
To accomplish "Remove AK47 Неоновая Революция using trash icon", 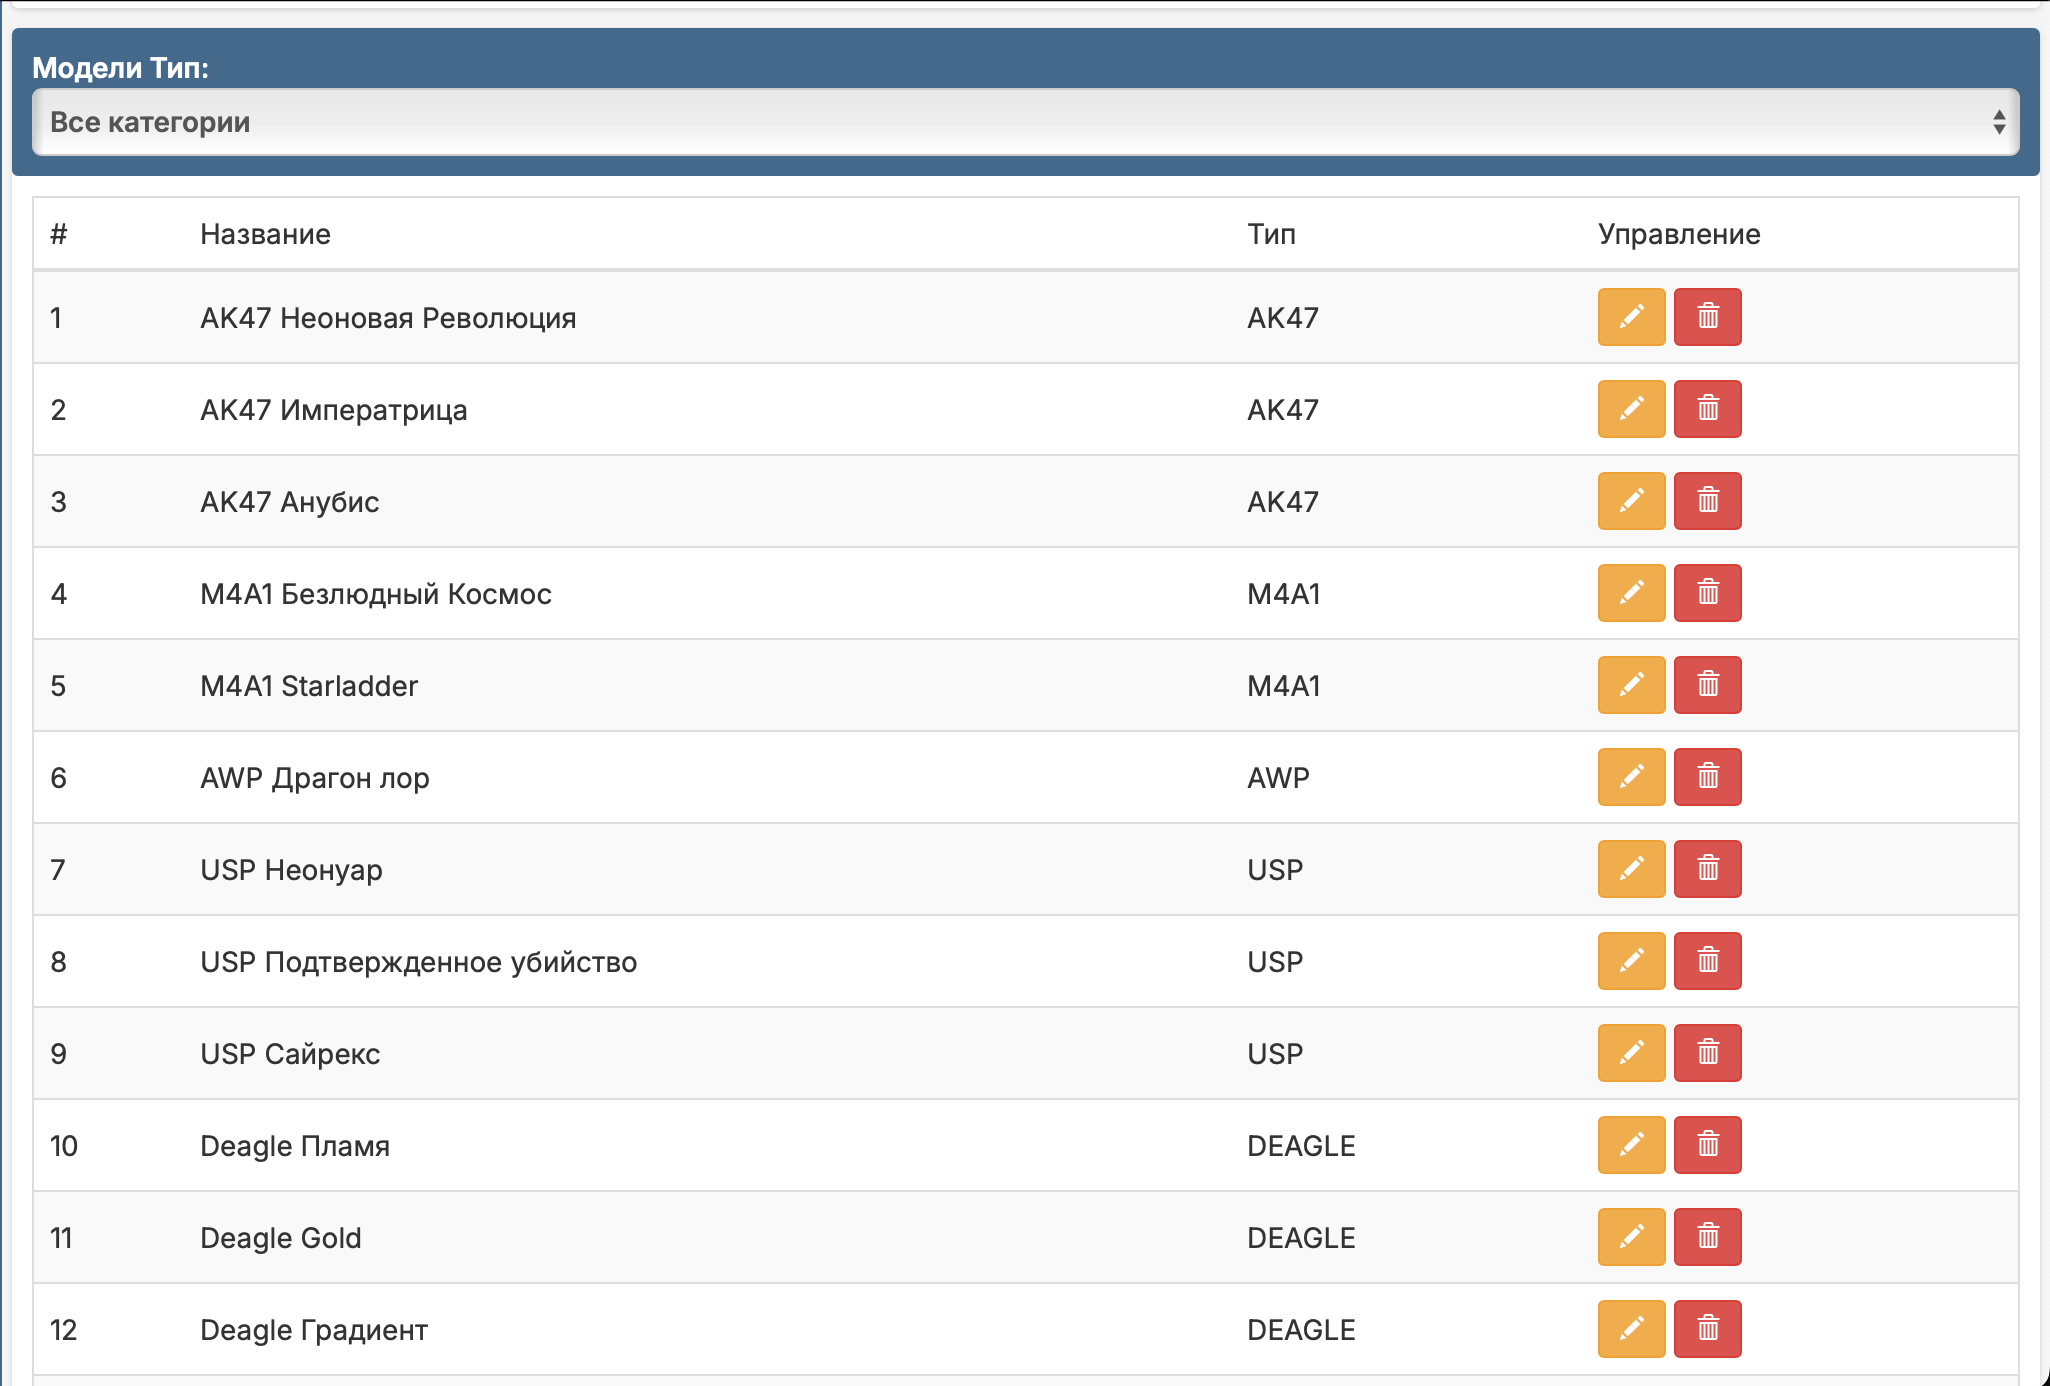I will (1707, 317).
